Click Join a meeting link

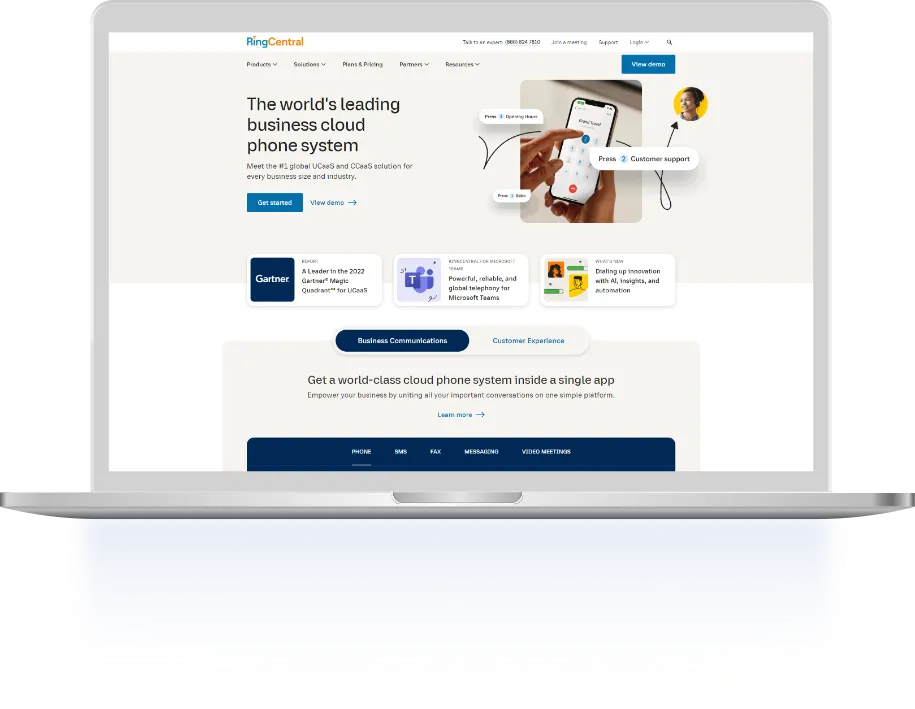point(569,42)
